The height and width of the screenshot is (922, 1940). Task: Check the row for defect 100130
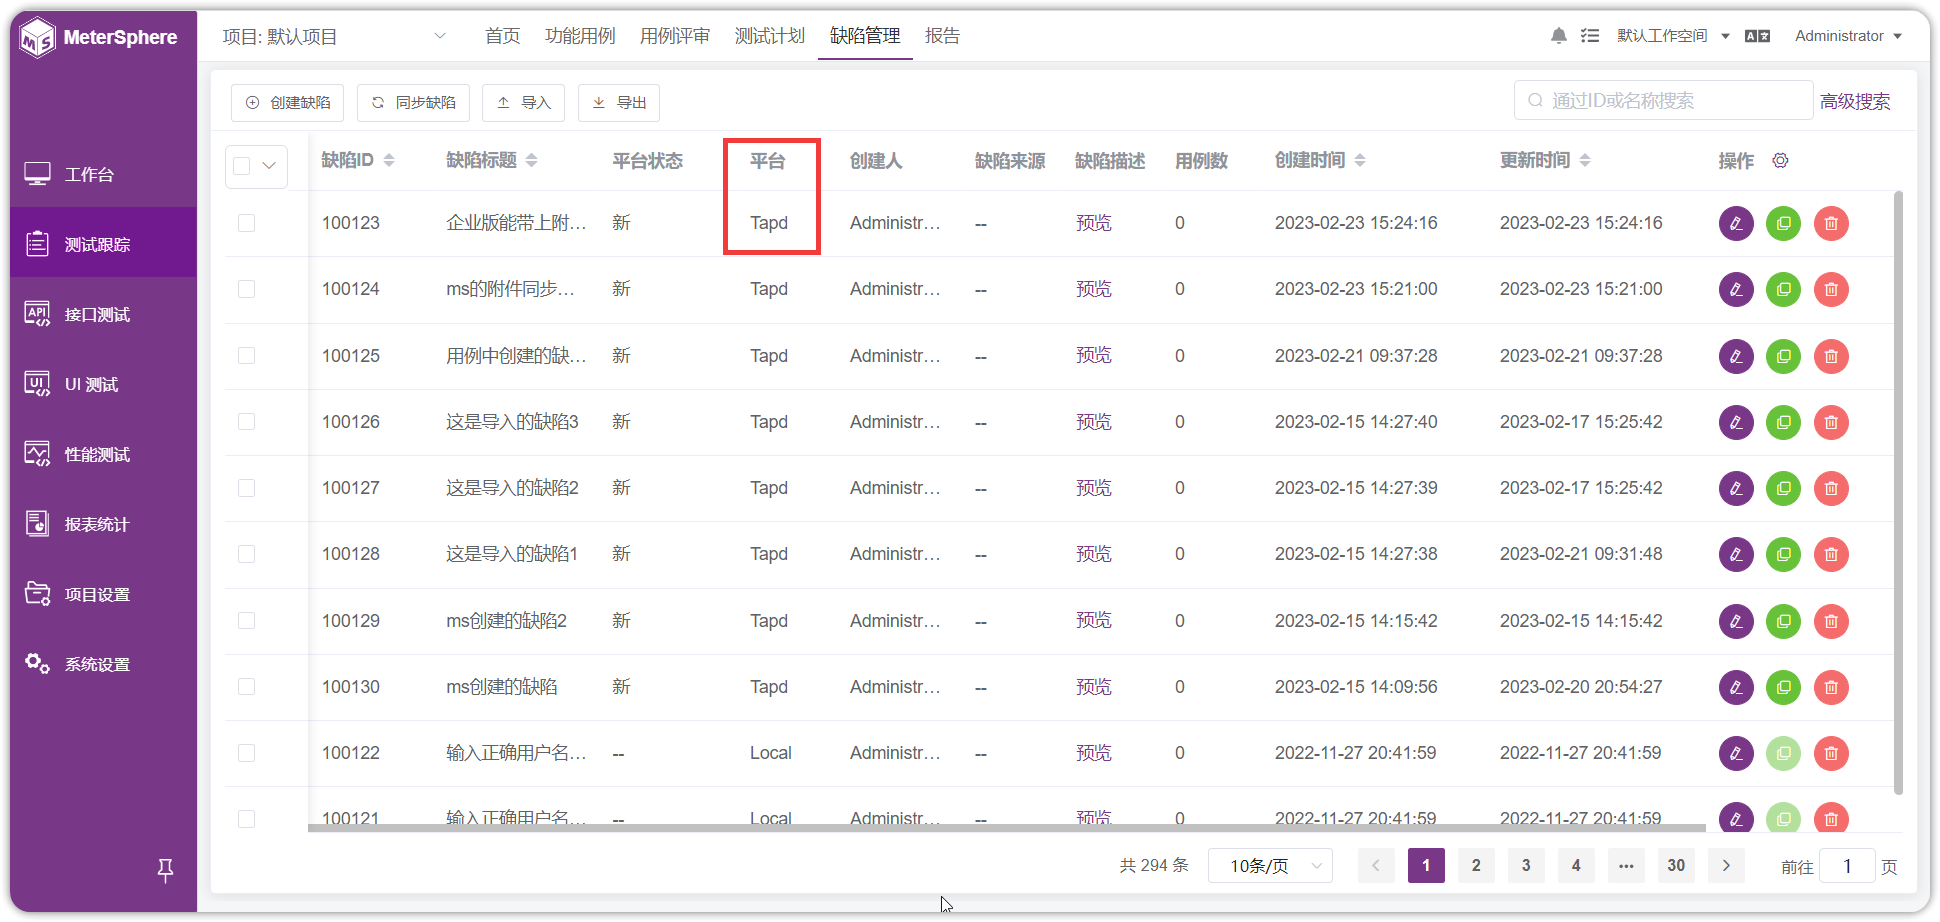(246, 687)
